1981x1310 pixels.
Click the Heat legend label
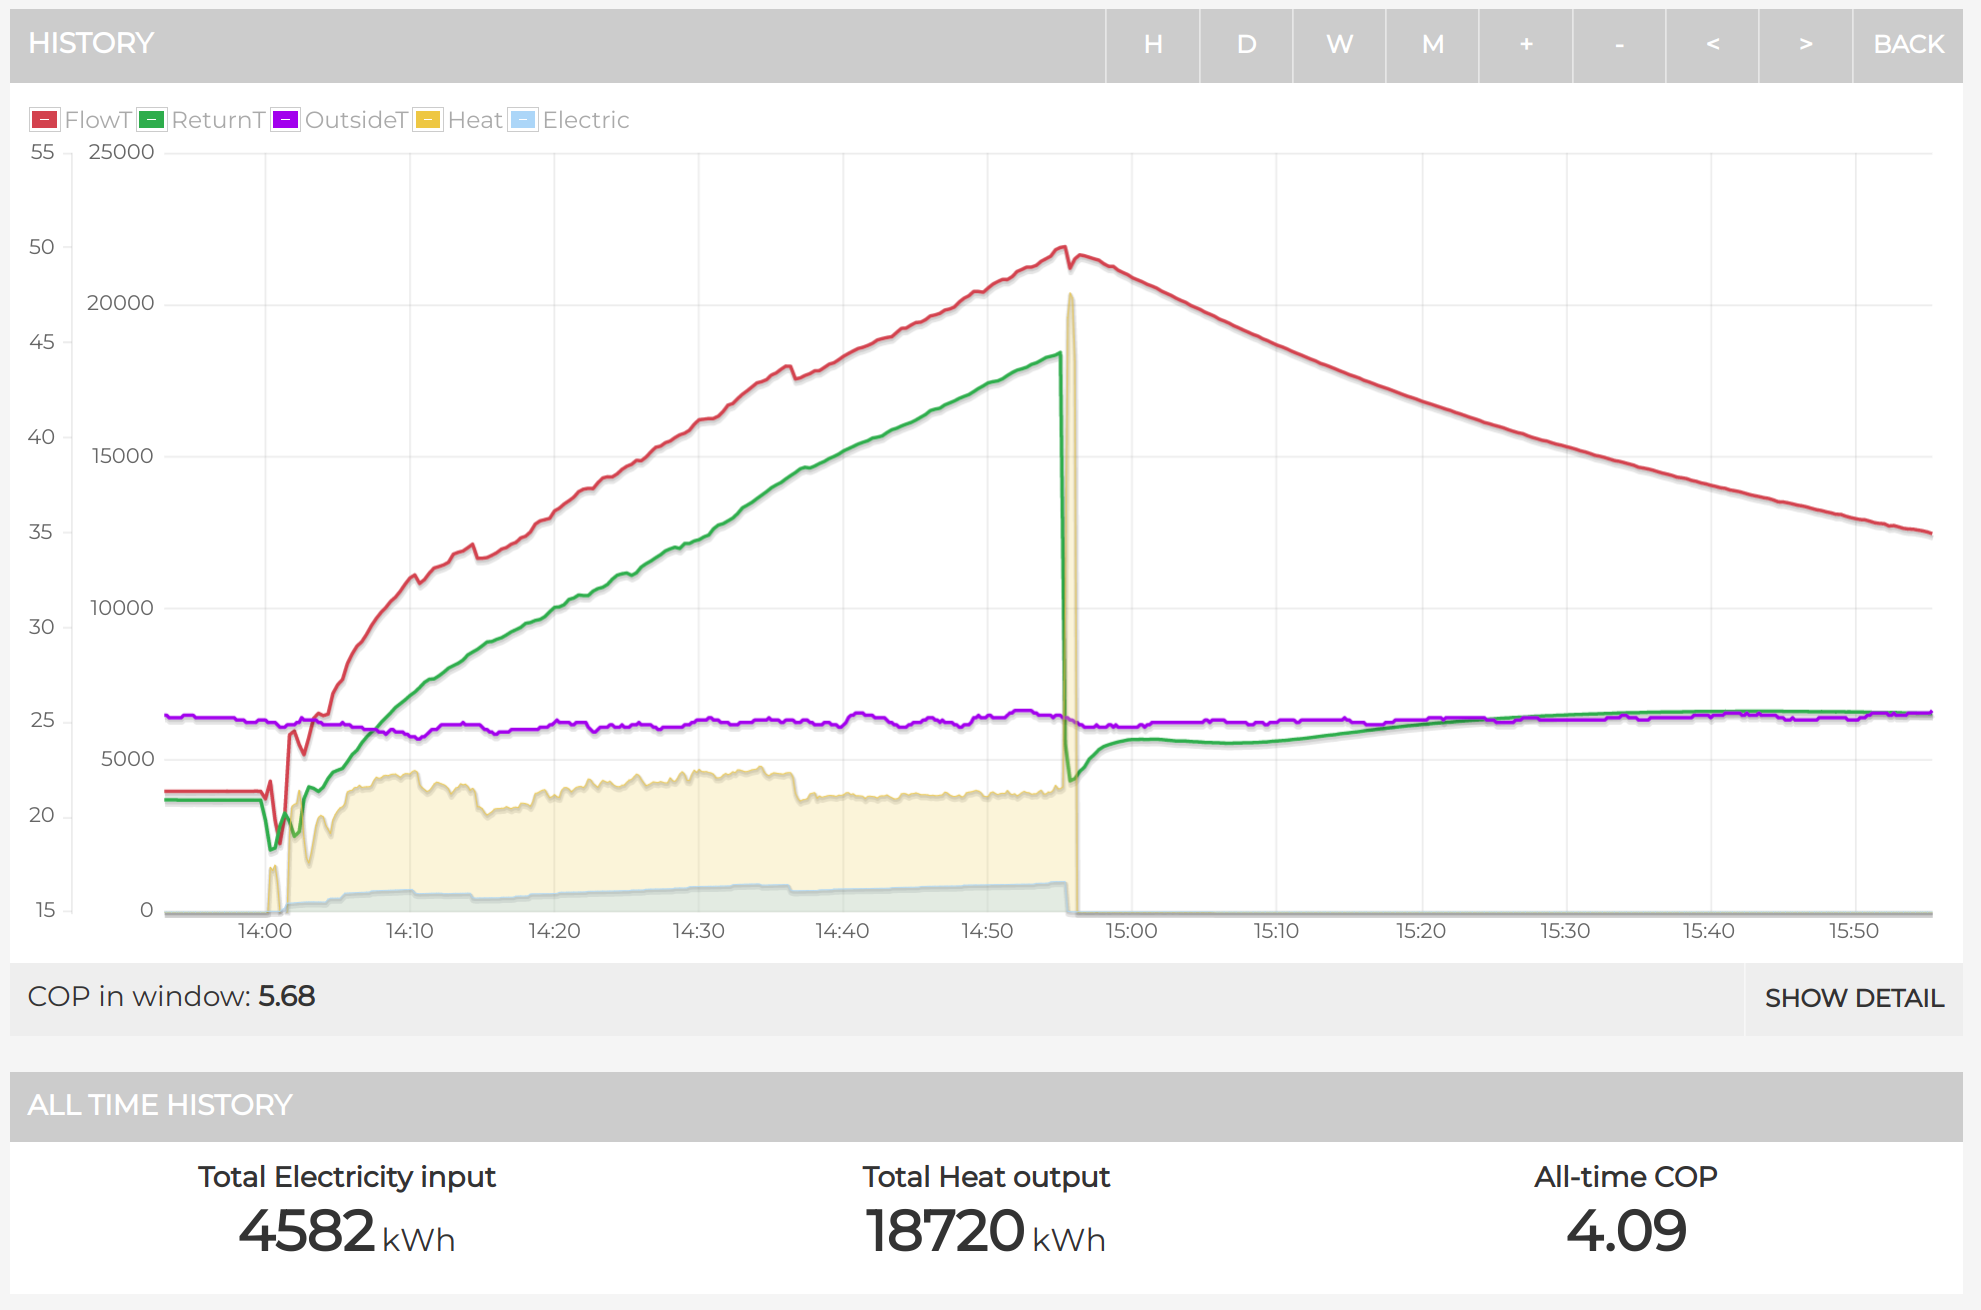474,120
